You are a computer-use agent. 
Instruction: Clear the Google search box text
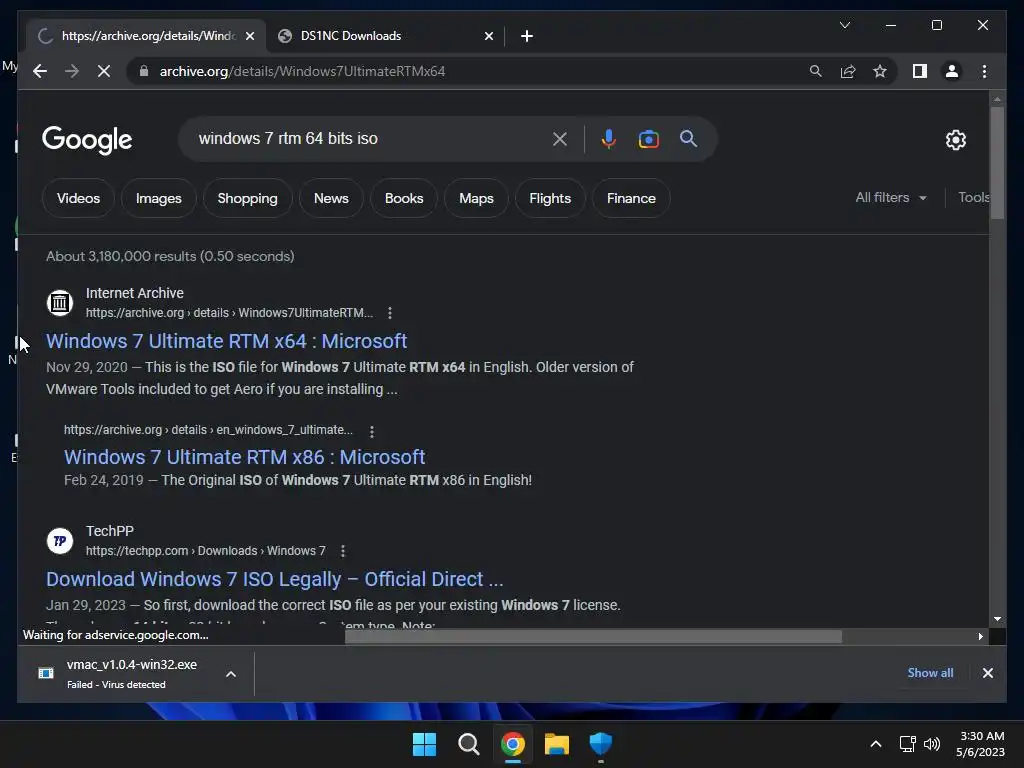click(x=560, y=138)
